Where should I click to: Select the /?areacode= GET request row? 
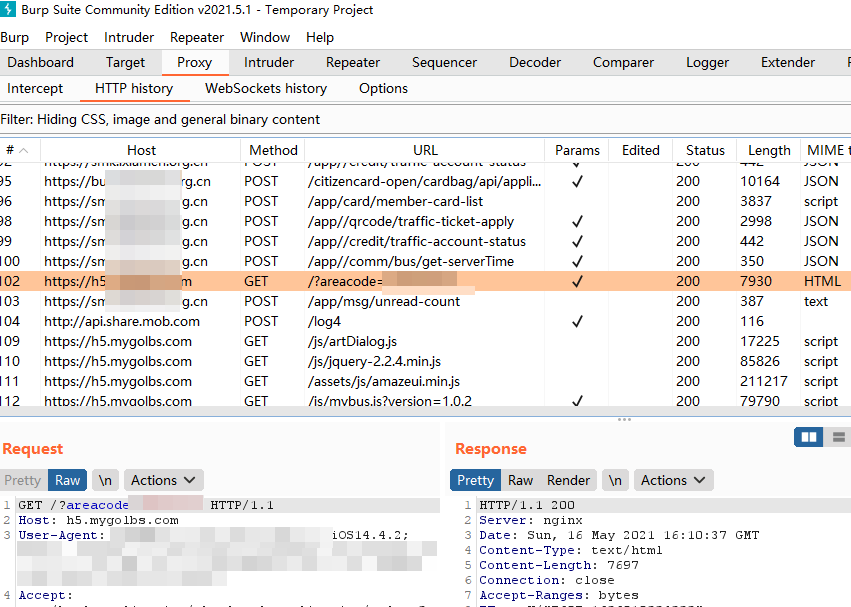[426, 281]
